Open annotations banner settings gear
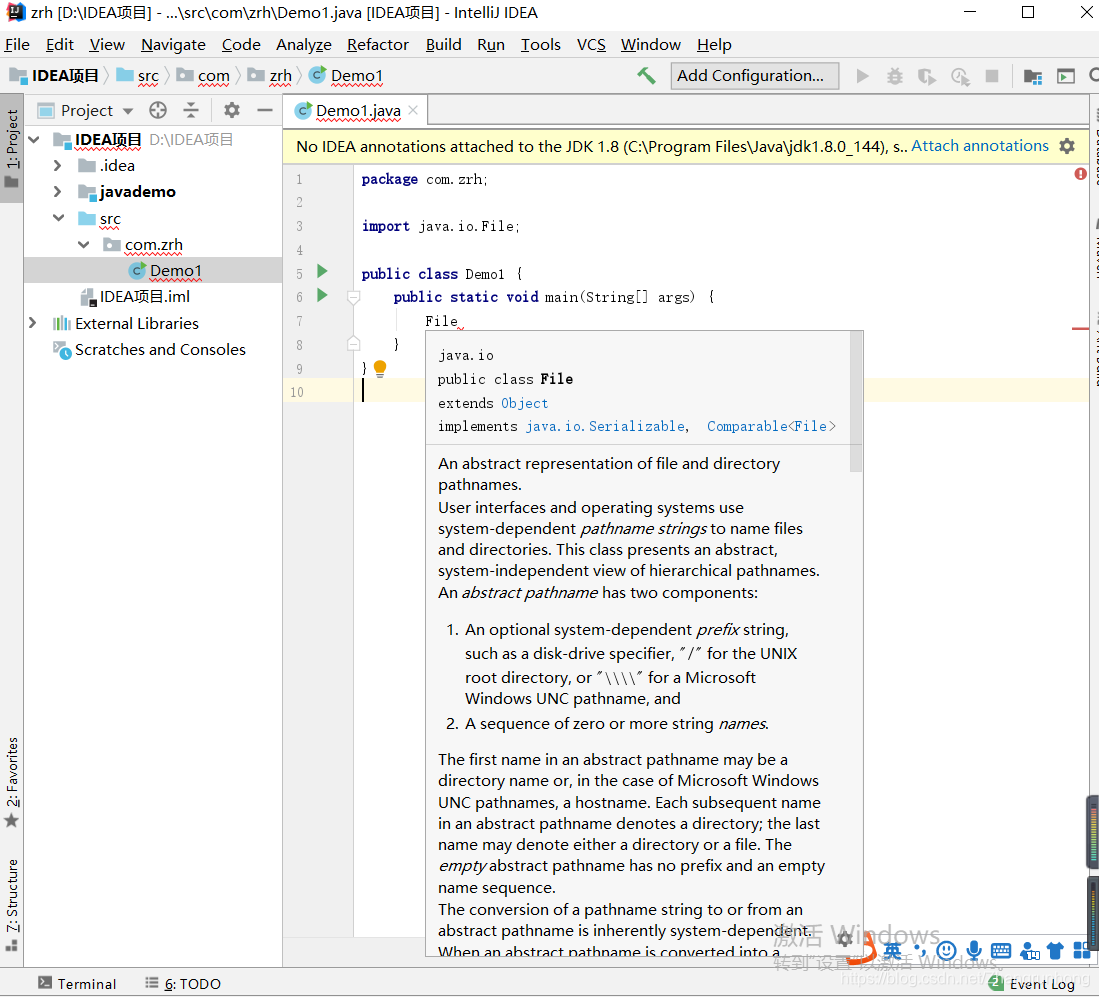This screenshot has height=997, width=1099. pos(1067,146)
